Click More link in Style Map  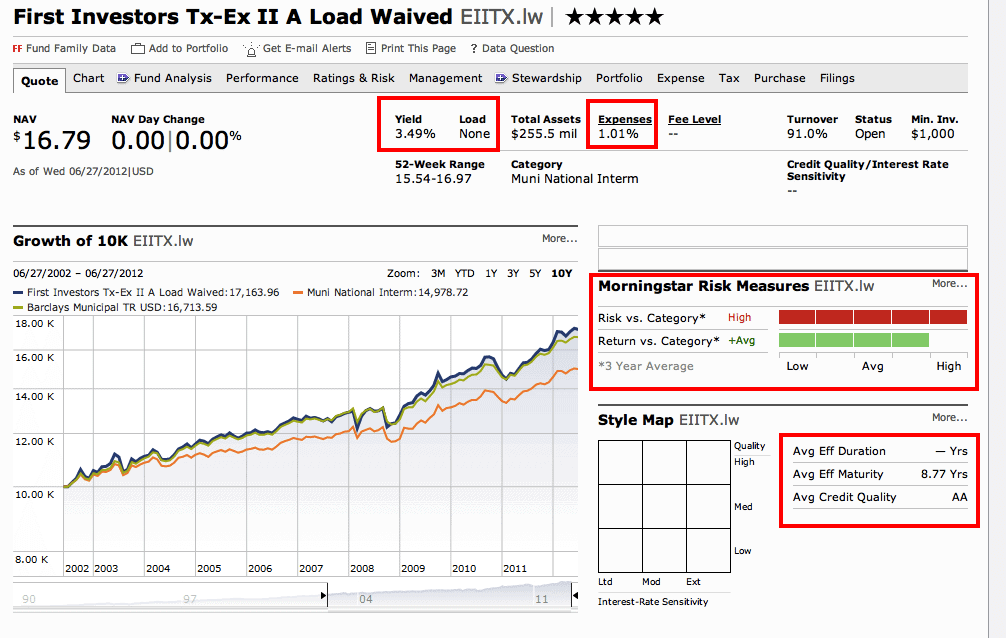pos(950,418)
